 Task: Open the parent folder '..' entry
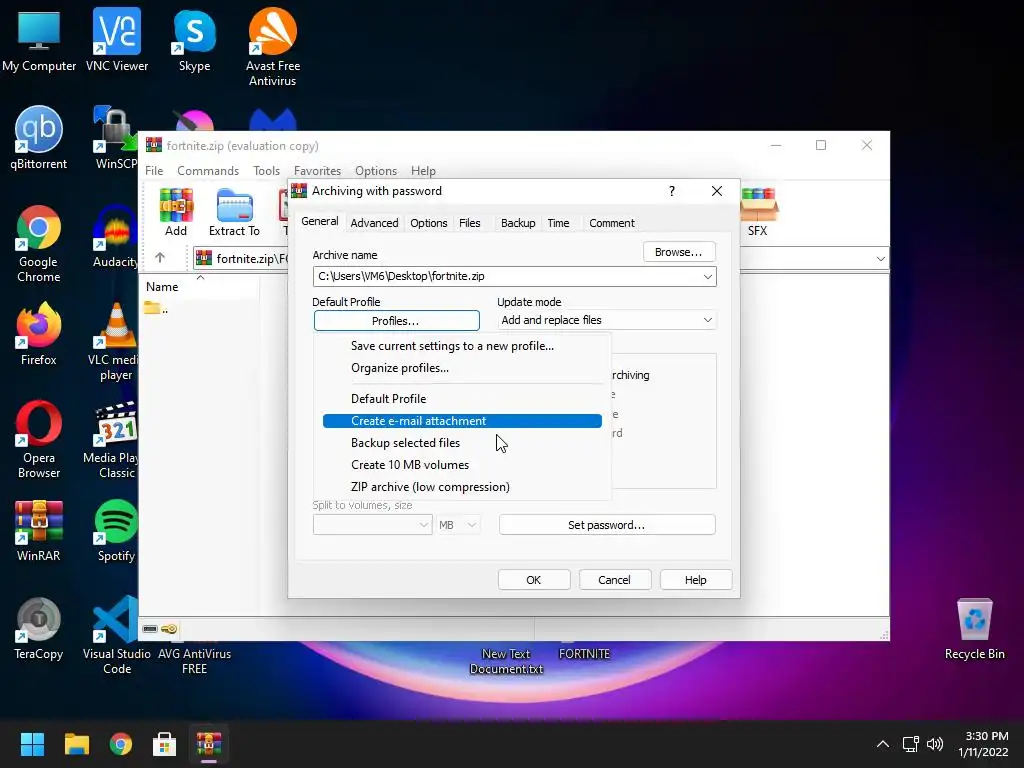pyautogui.click(x=155, y=308)
